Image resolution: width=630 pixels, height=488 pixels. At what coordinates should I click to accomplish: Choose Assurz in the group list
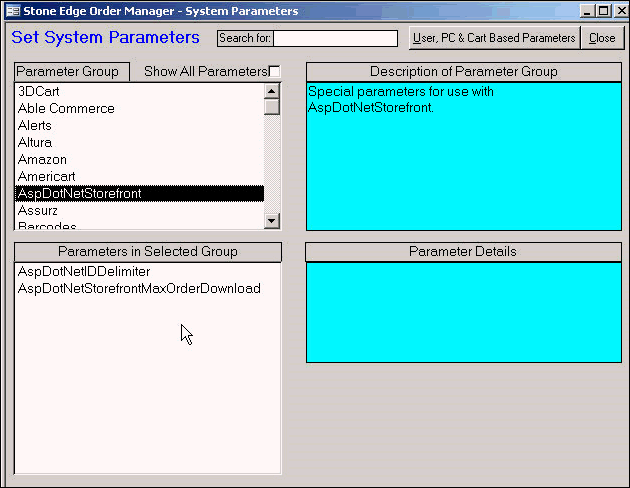(x=139, y=210)
